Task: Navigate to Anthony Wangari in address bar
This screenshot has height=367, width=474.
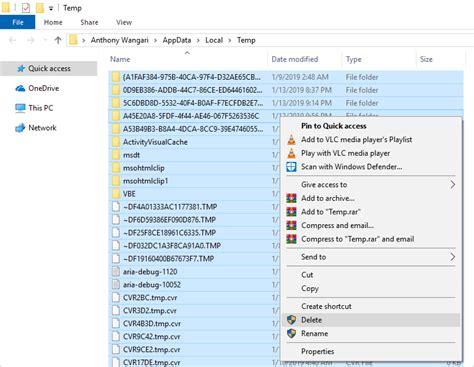Action: (x=120, y=40)
